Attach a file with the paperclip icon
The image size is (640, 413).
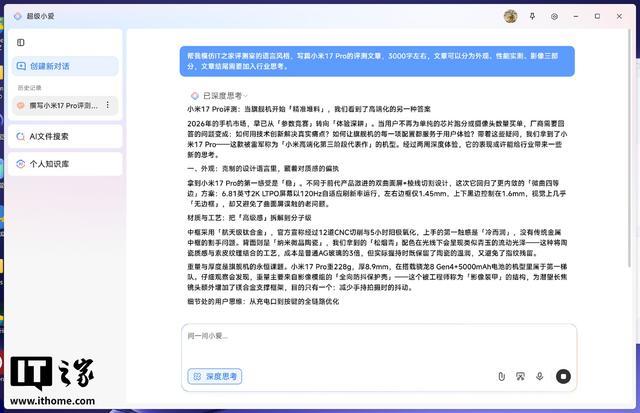click(x=502, y=376)
